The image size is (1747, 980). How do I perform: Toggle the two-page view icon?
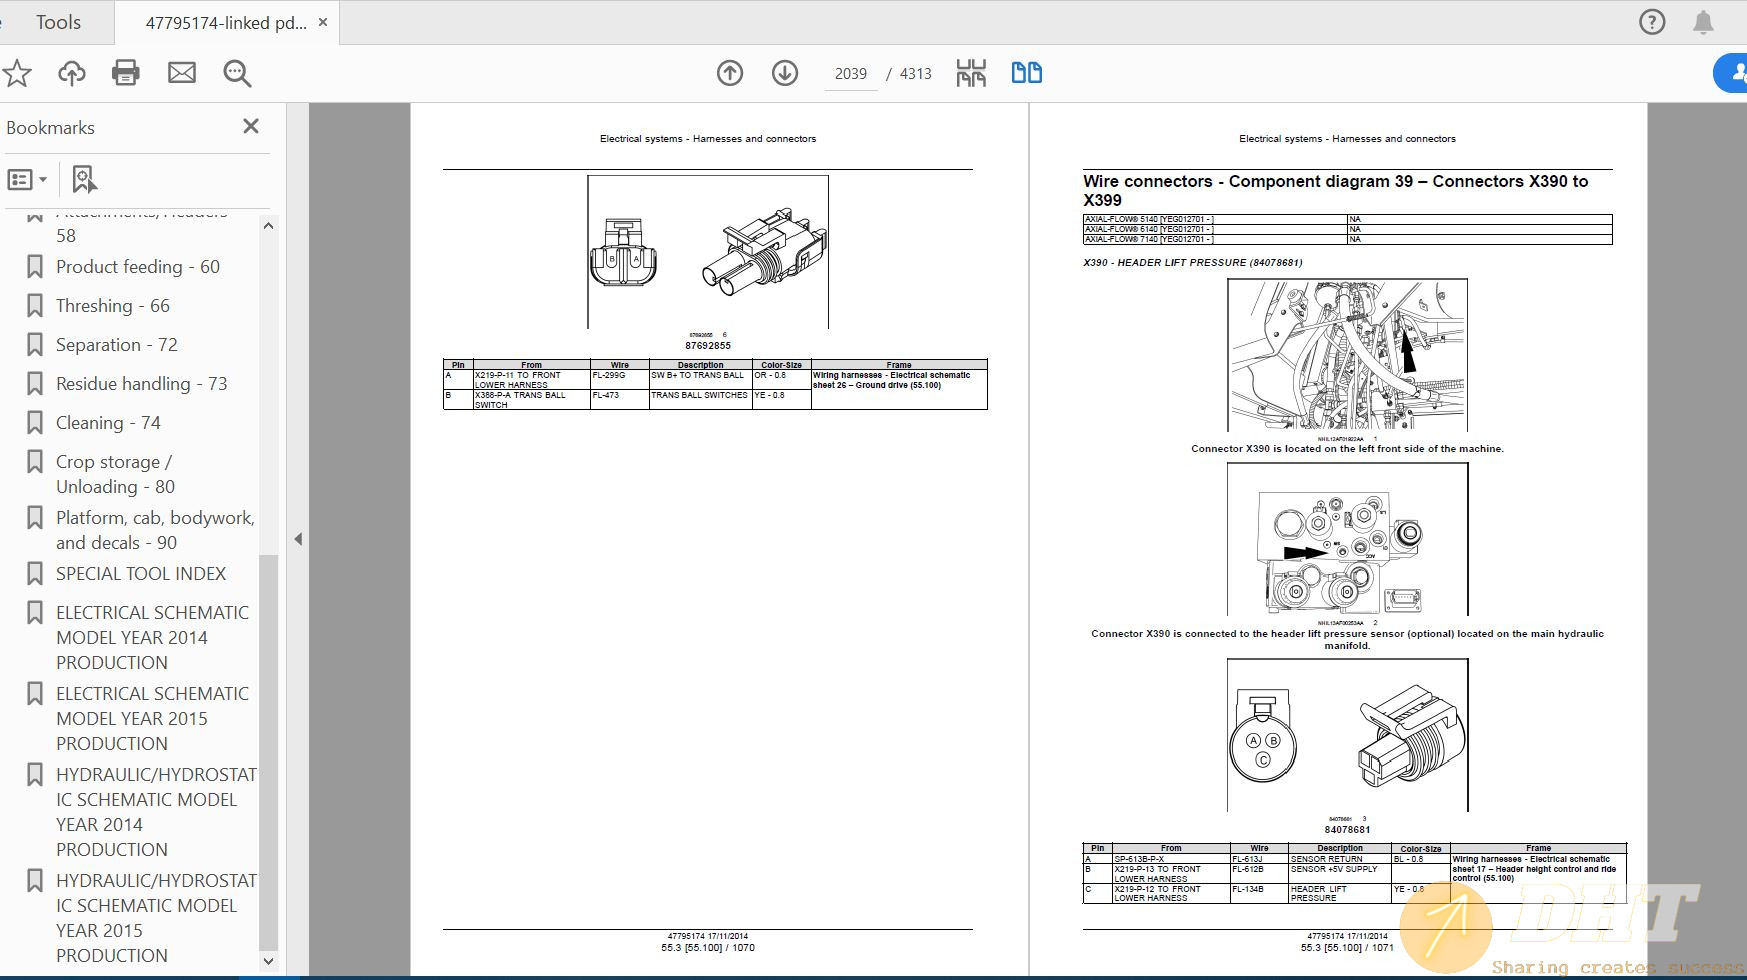[1027, 73]
